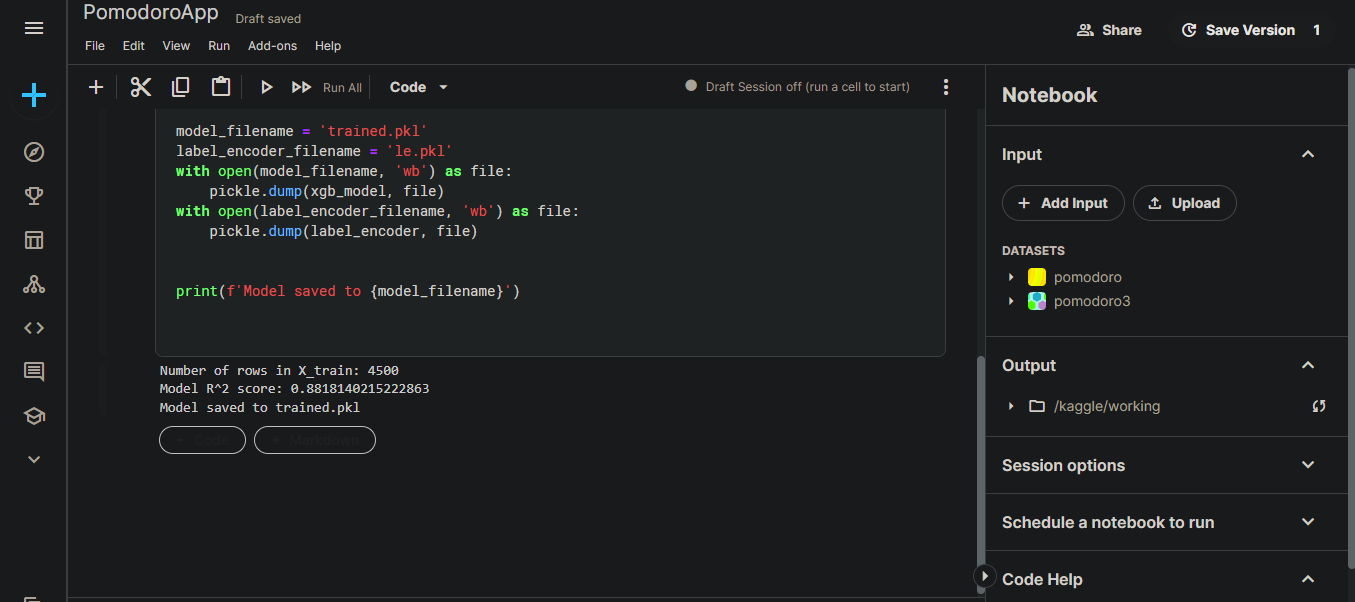Screen dimensions: 1355x602
Task: Expand more sidebar items chevron
Action: tap(34, 460)
